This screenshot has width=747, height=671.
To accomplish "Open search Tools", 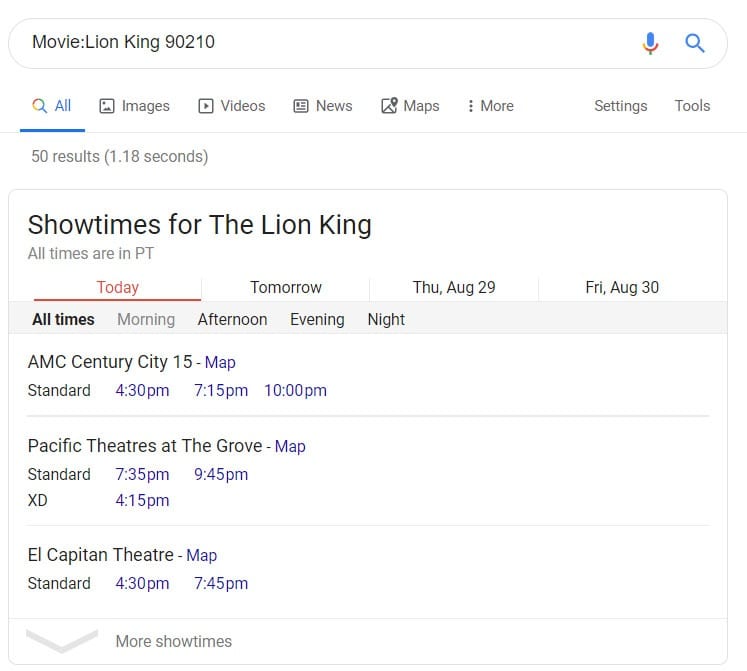I will point(692,106).
